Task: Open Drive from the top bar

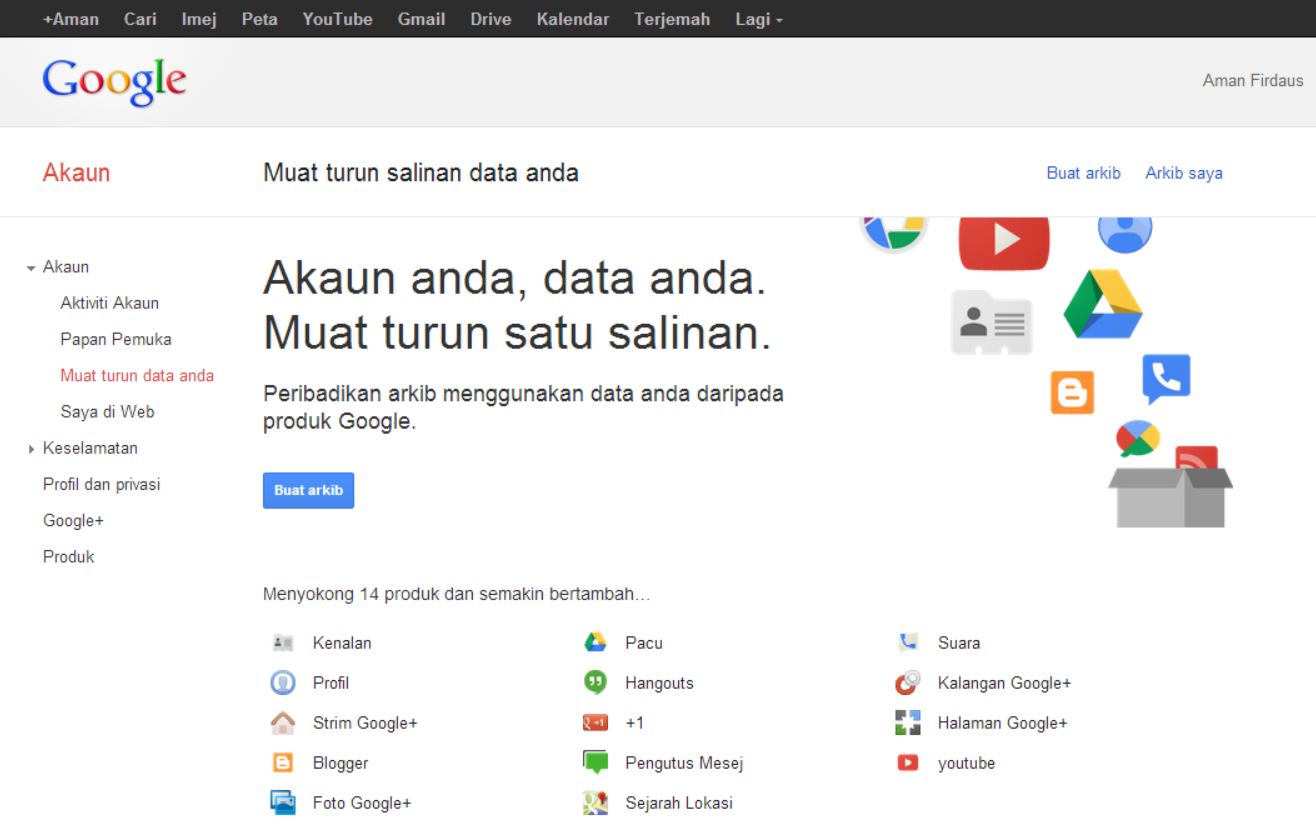Action: coord(491,19)
